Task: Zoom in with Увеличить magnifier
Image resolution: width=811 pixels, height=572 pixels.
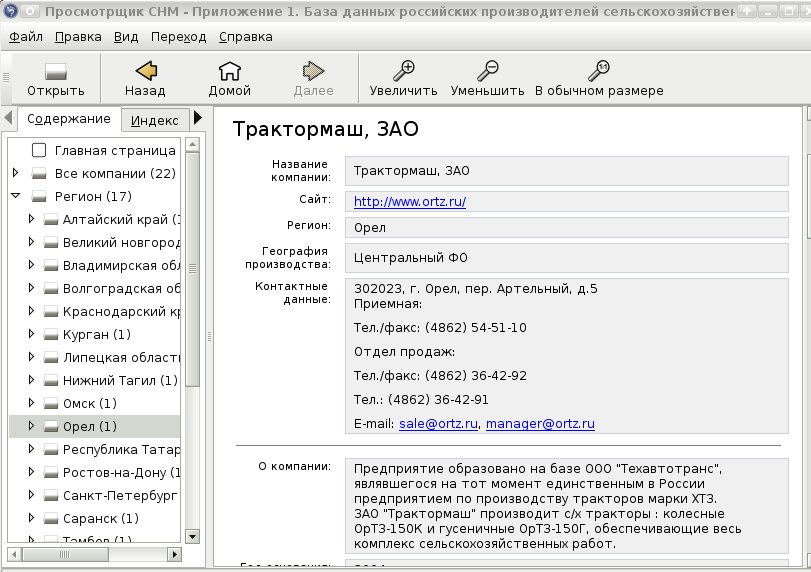Action: pyautogui.click(x=403, y=71)
